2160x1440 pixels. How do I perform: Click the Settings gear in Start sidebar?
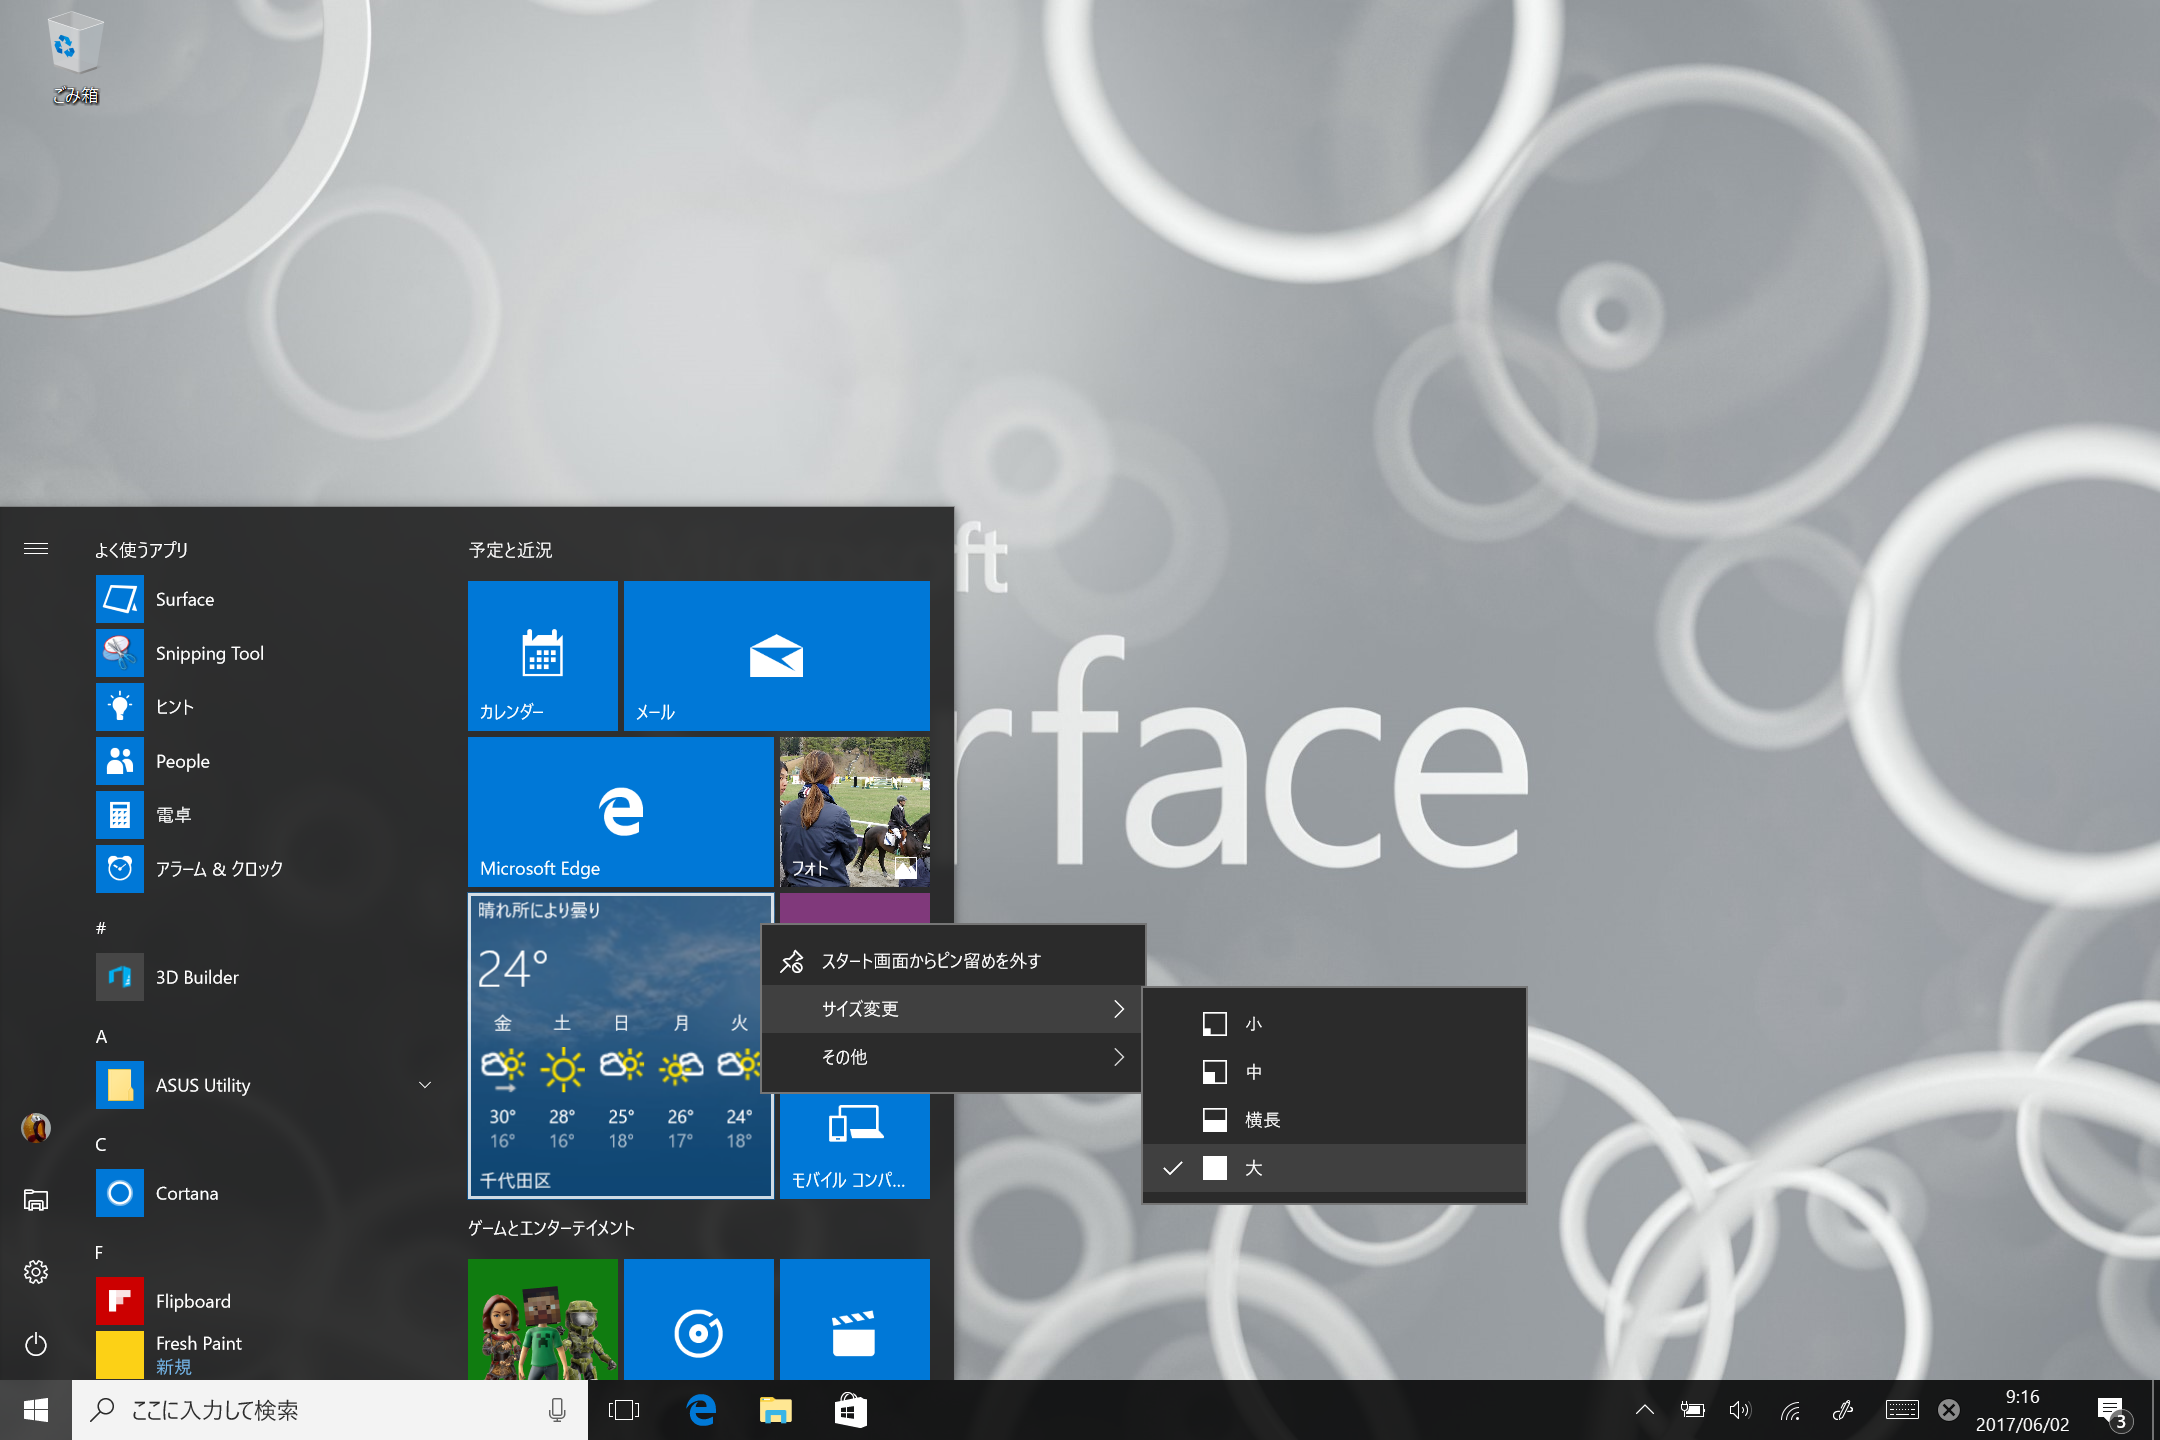[36, 1272]
